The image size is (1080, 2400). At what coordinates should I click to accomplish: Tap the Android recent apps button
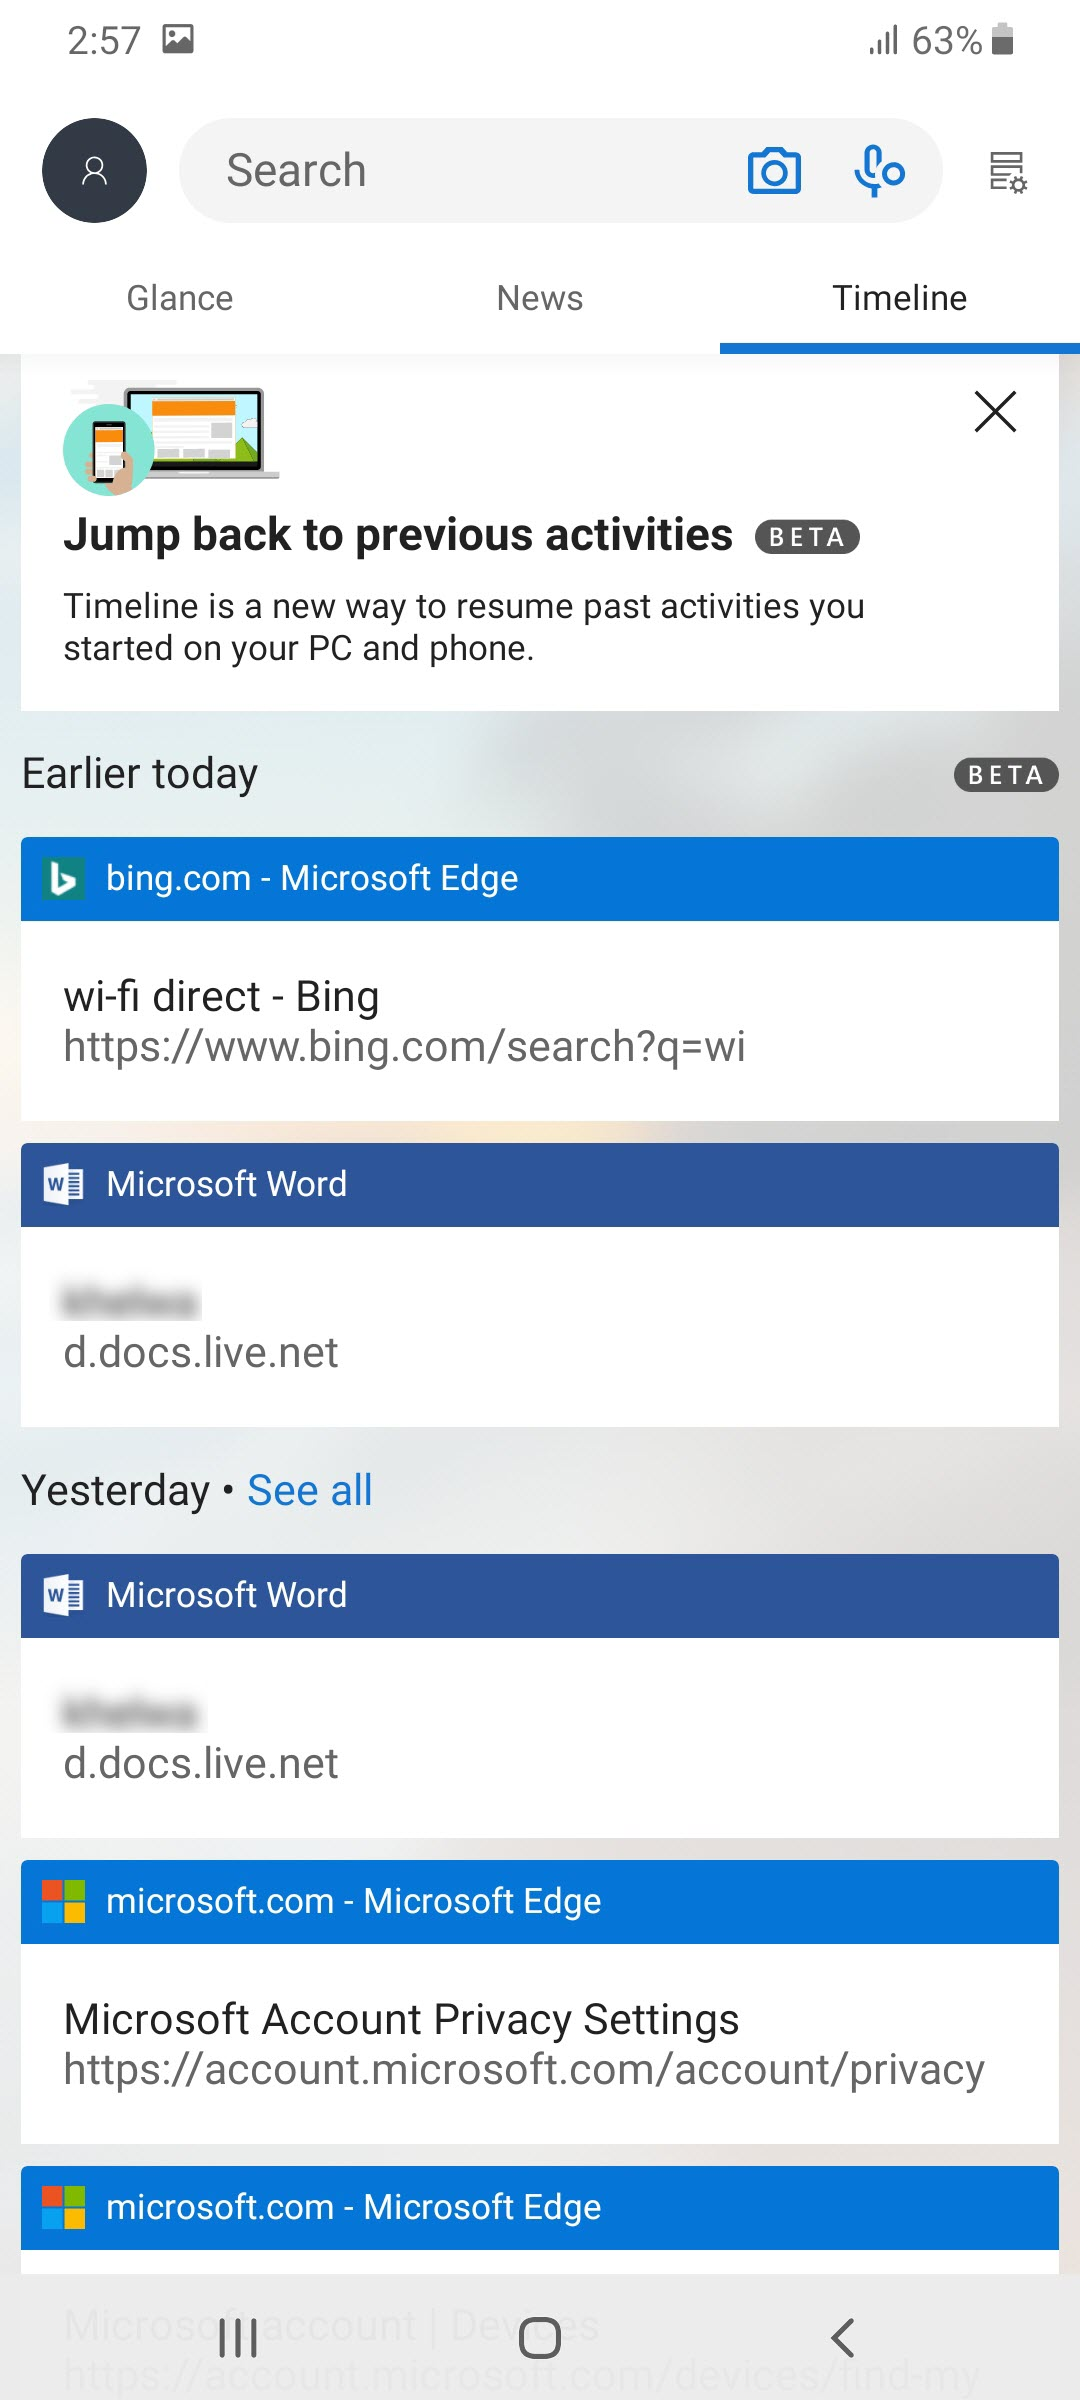click(238, 2338)
